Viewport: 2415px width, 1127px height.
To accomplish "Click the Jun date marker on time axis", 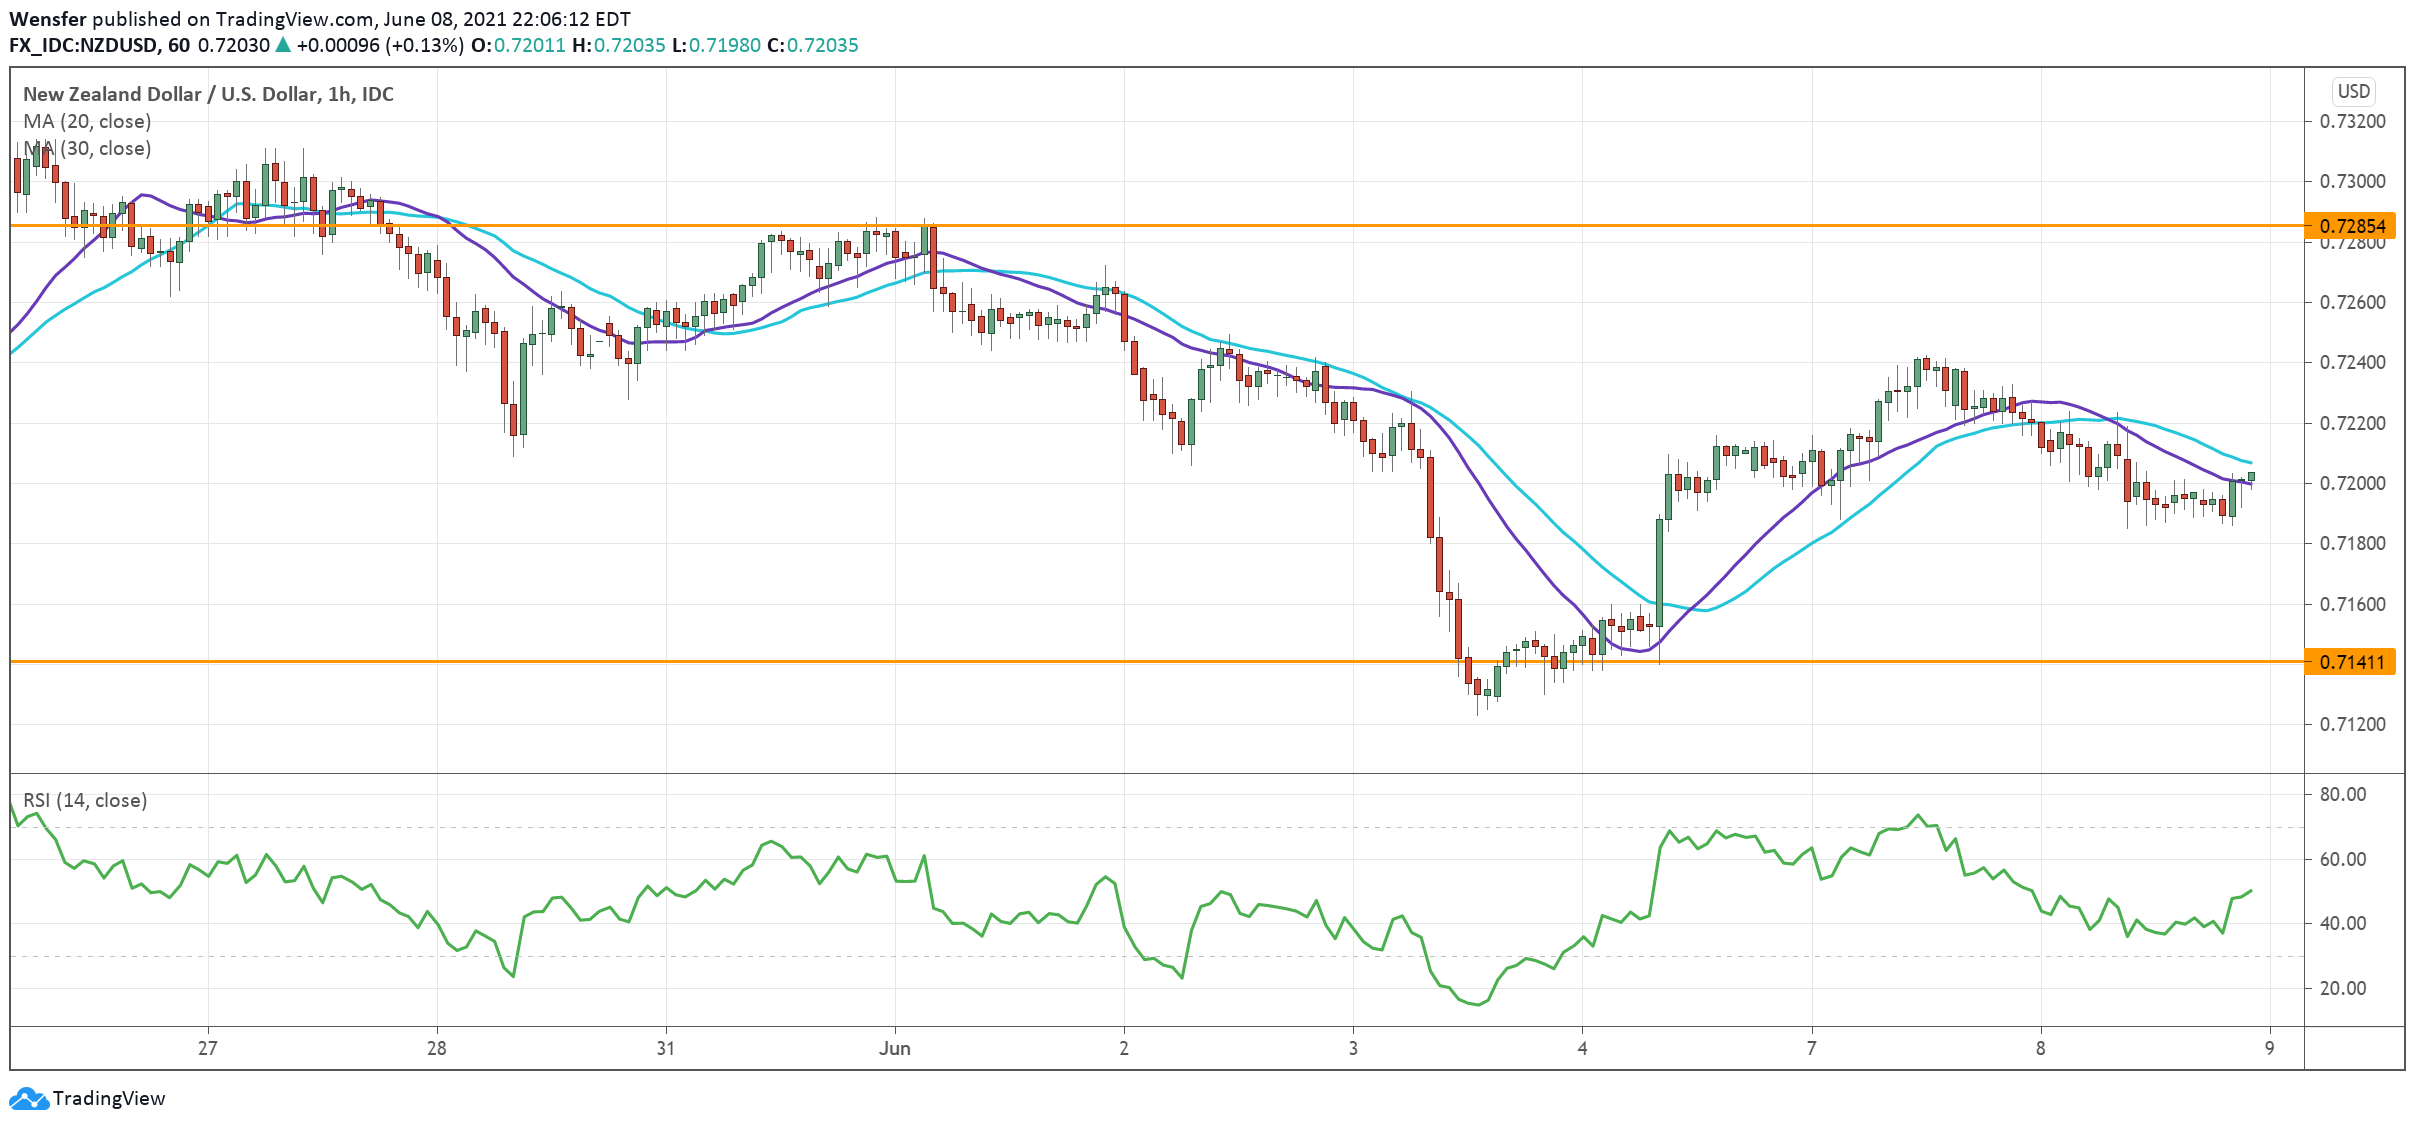I will tap(894, 1048).
